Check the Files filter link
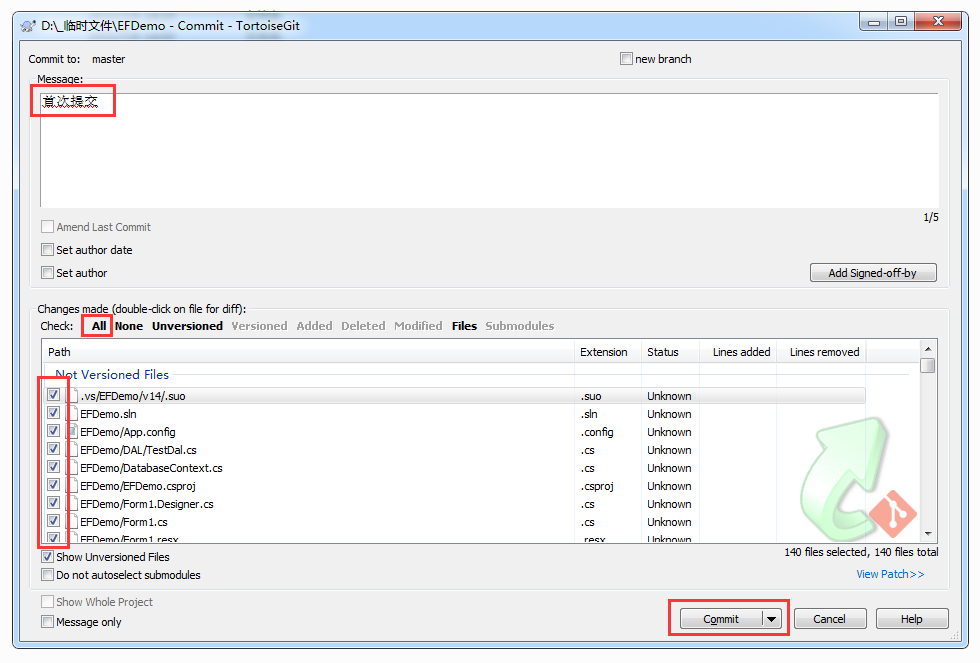 tap(464, 326)
